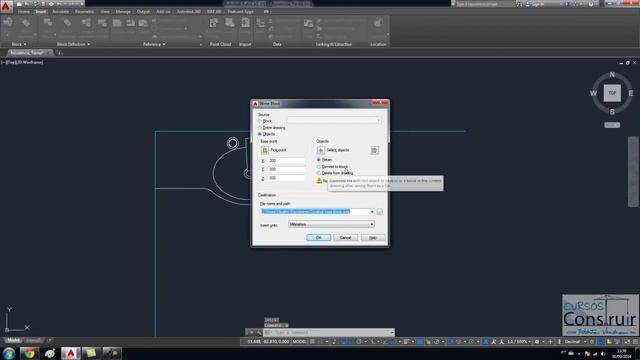
Task: Click the W compass direction on ViewCube
Action: (593, 93)
